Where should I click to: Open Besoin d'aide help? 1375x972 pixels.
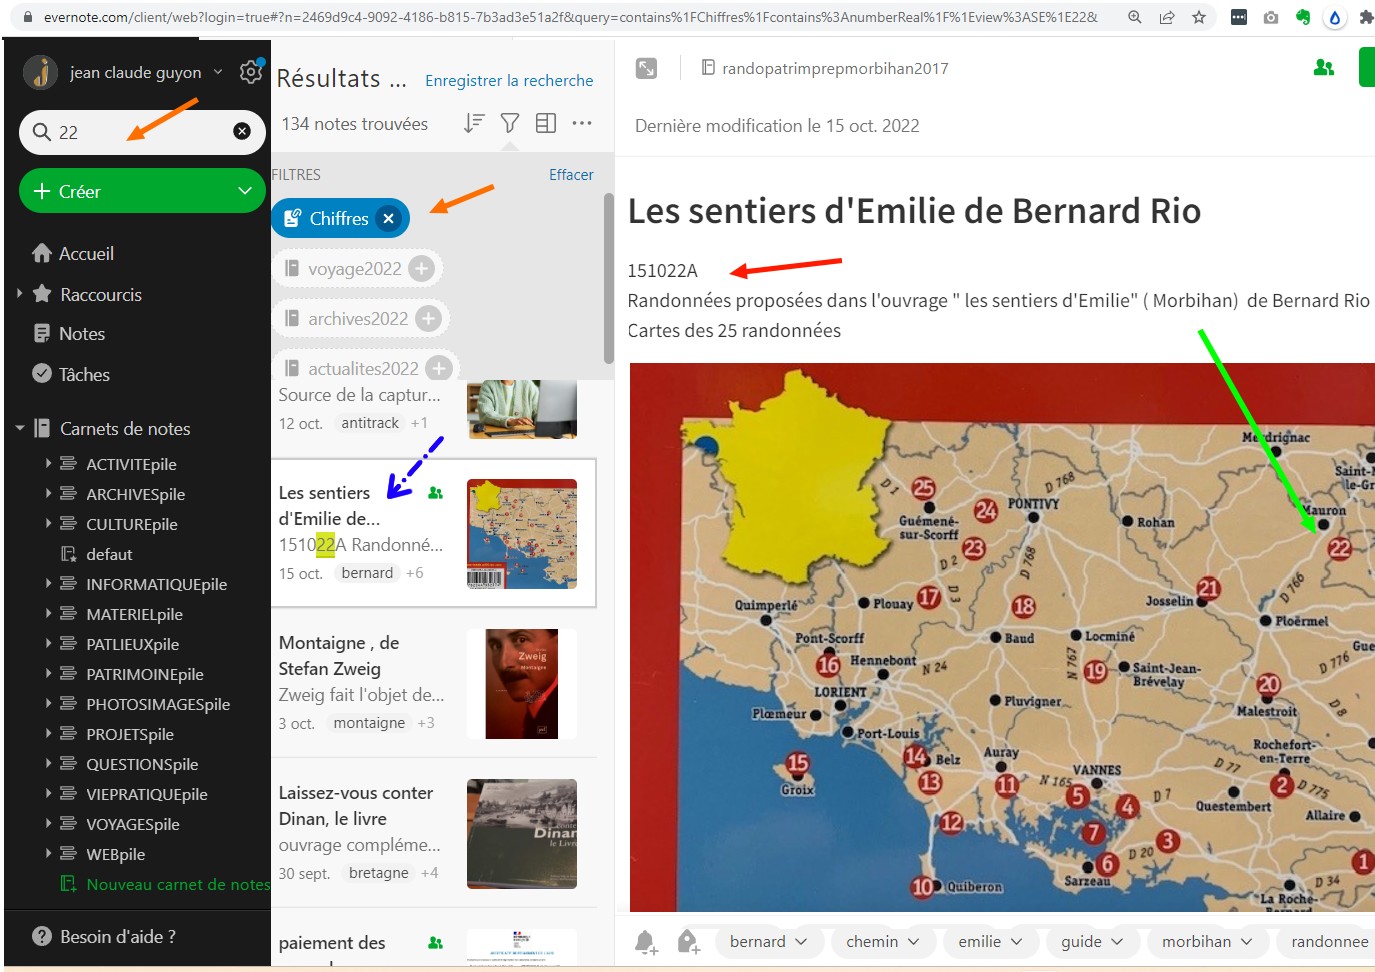(x=104, y=936)
